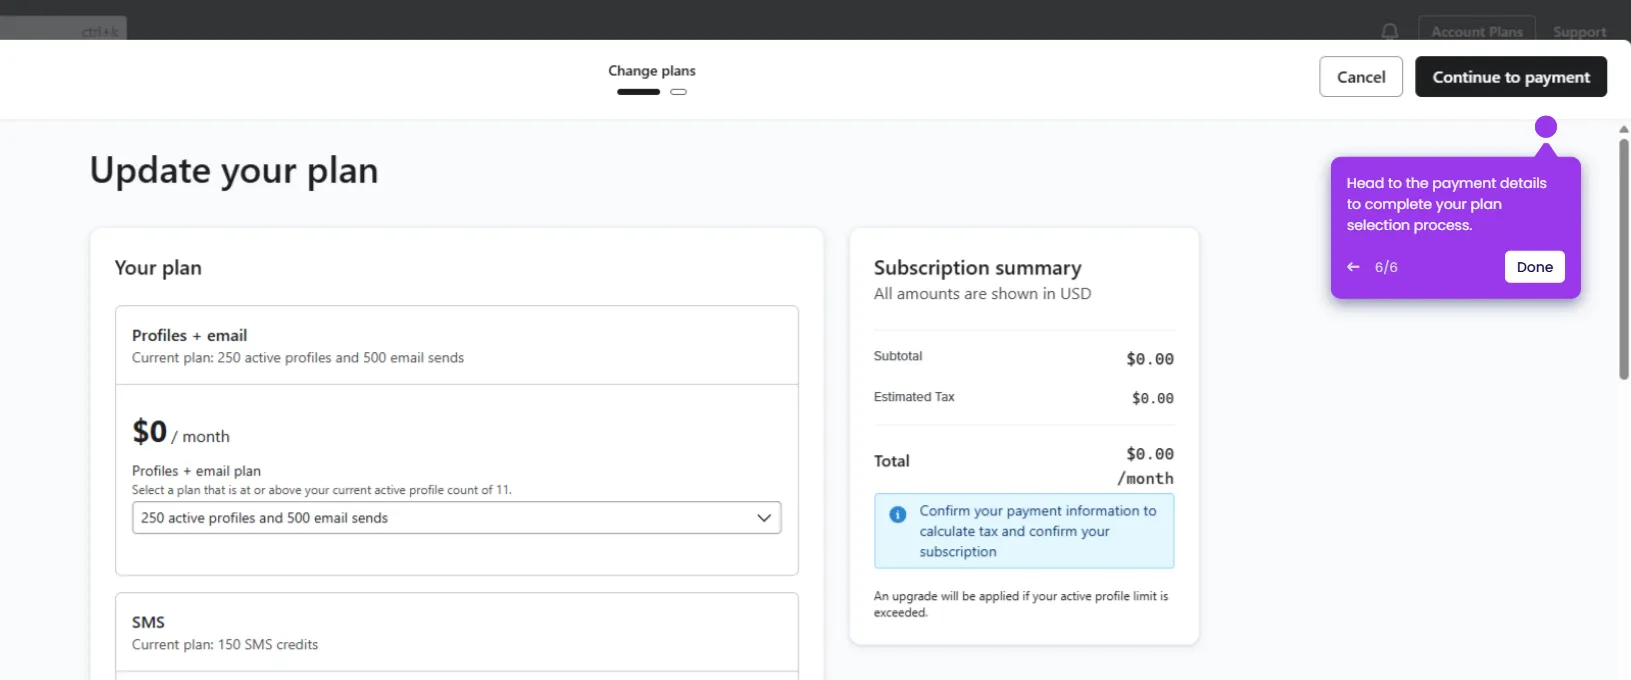Open Account Plans in top bar
This screenshot has height=680, width=1631.
[x=1477, y=31]
